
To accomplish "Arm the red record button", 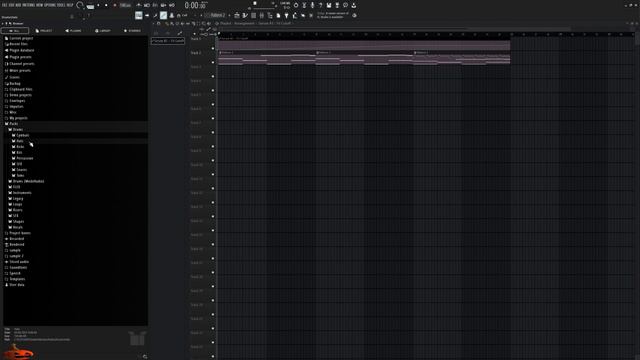I will coord(115,5).
